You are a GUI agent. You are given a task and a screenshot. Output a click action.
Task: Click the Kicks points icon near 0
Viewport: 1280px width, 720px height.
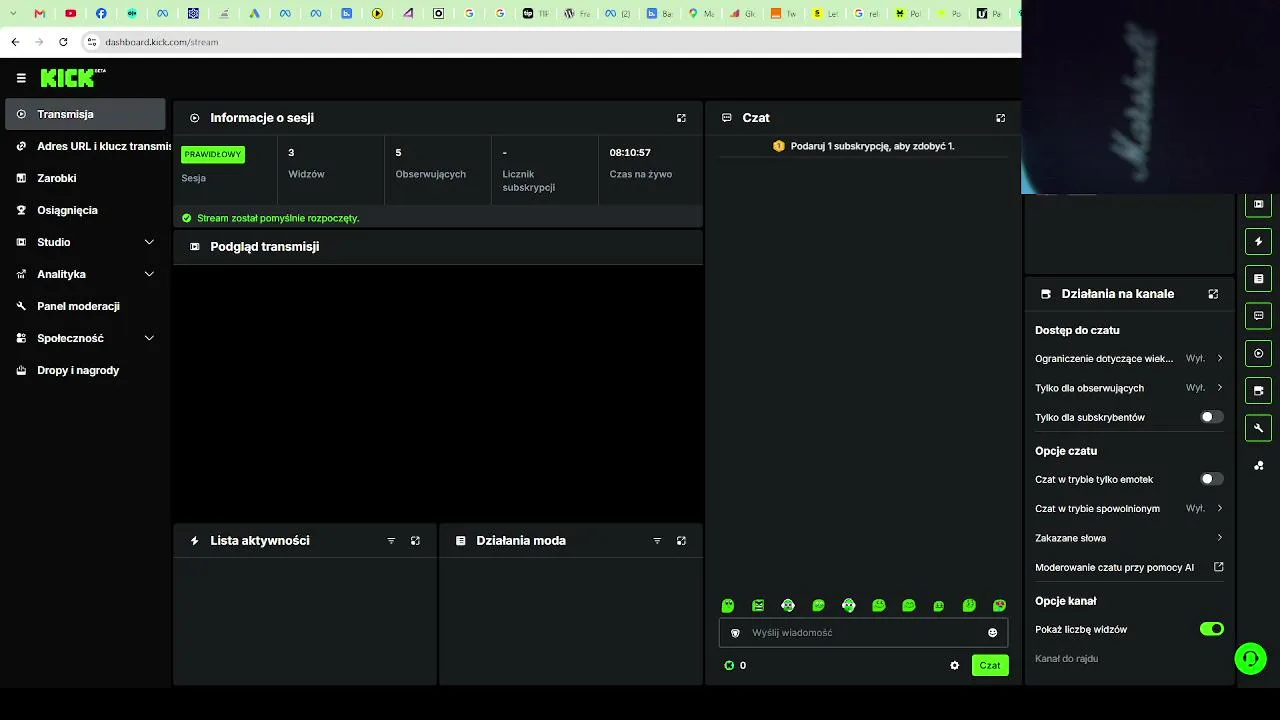coord(729,665)
